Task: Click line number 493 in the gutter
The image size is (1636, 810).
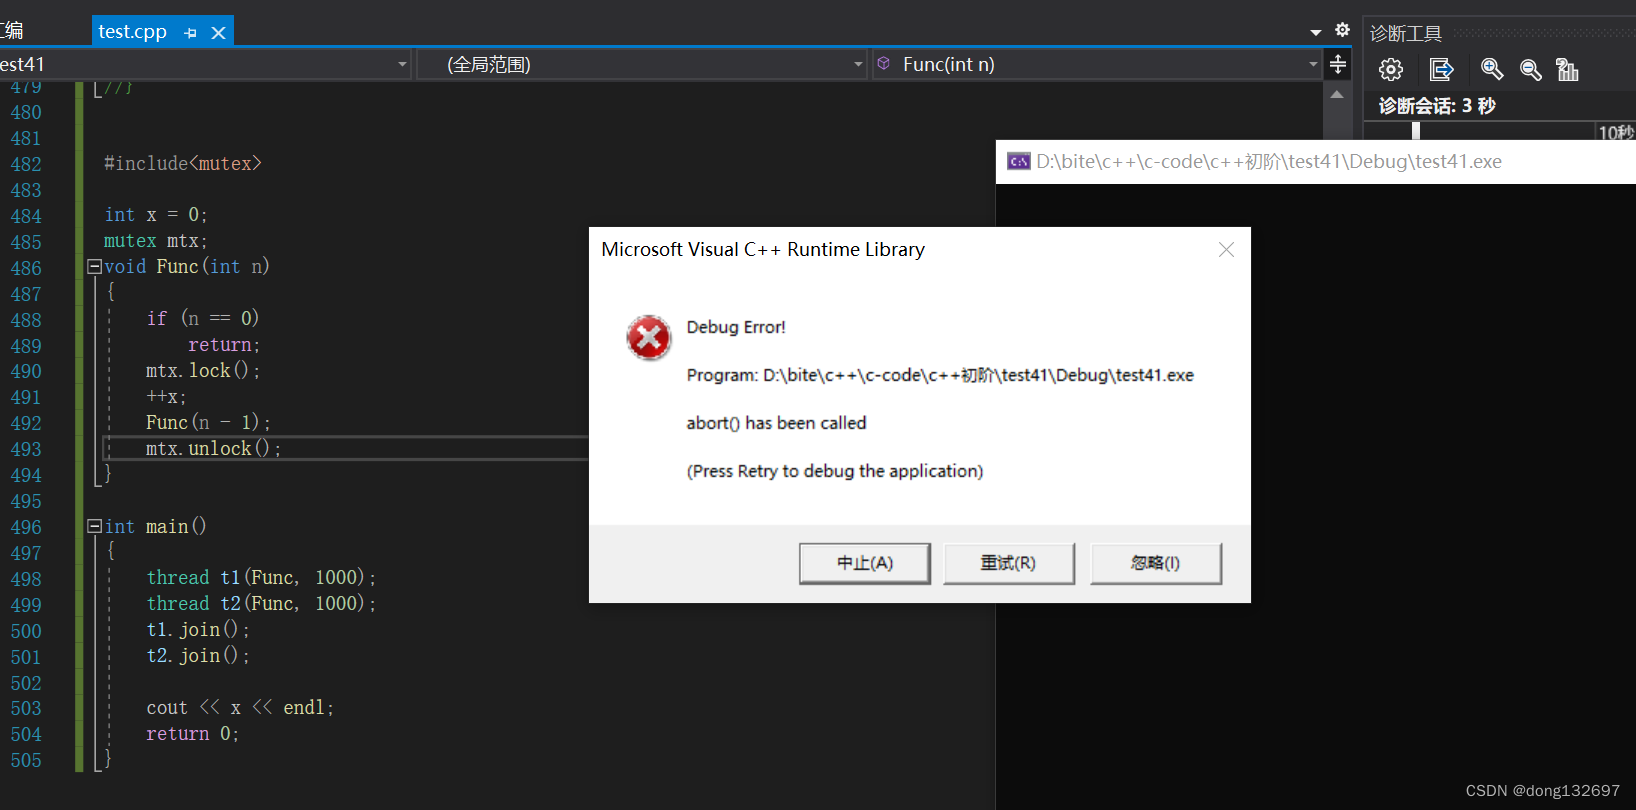Action: click(26, 449)
